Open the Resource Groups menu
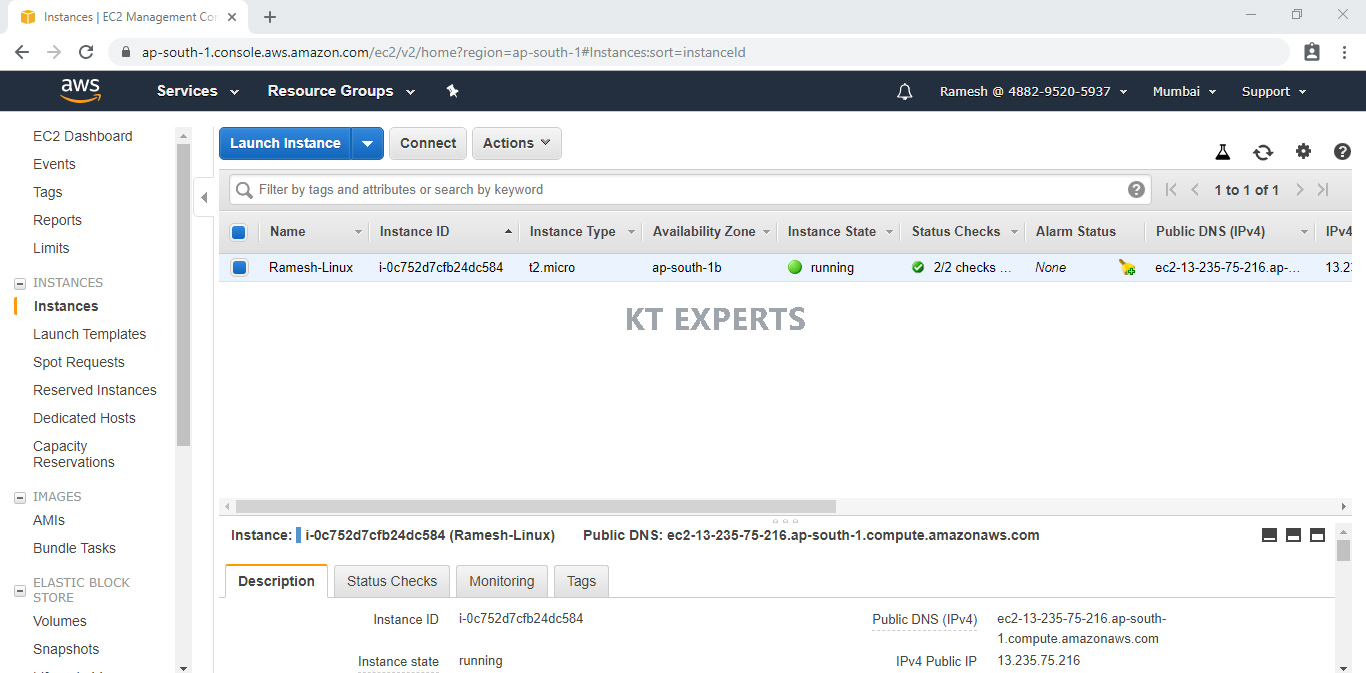Viewport: 1366px width, 673px height. tap(341, 91)
